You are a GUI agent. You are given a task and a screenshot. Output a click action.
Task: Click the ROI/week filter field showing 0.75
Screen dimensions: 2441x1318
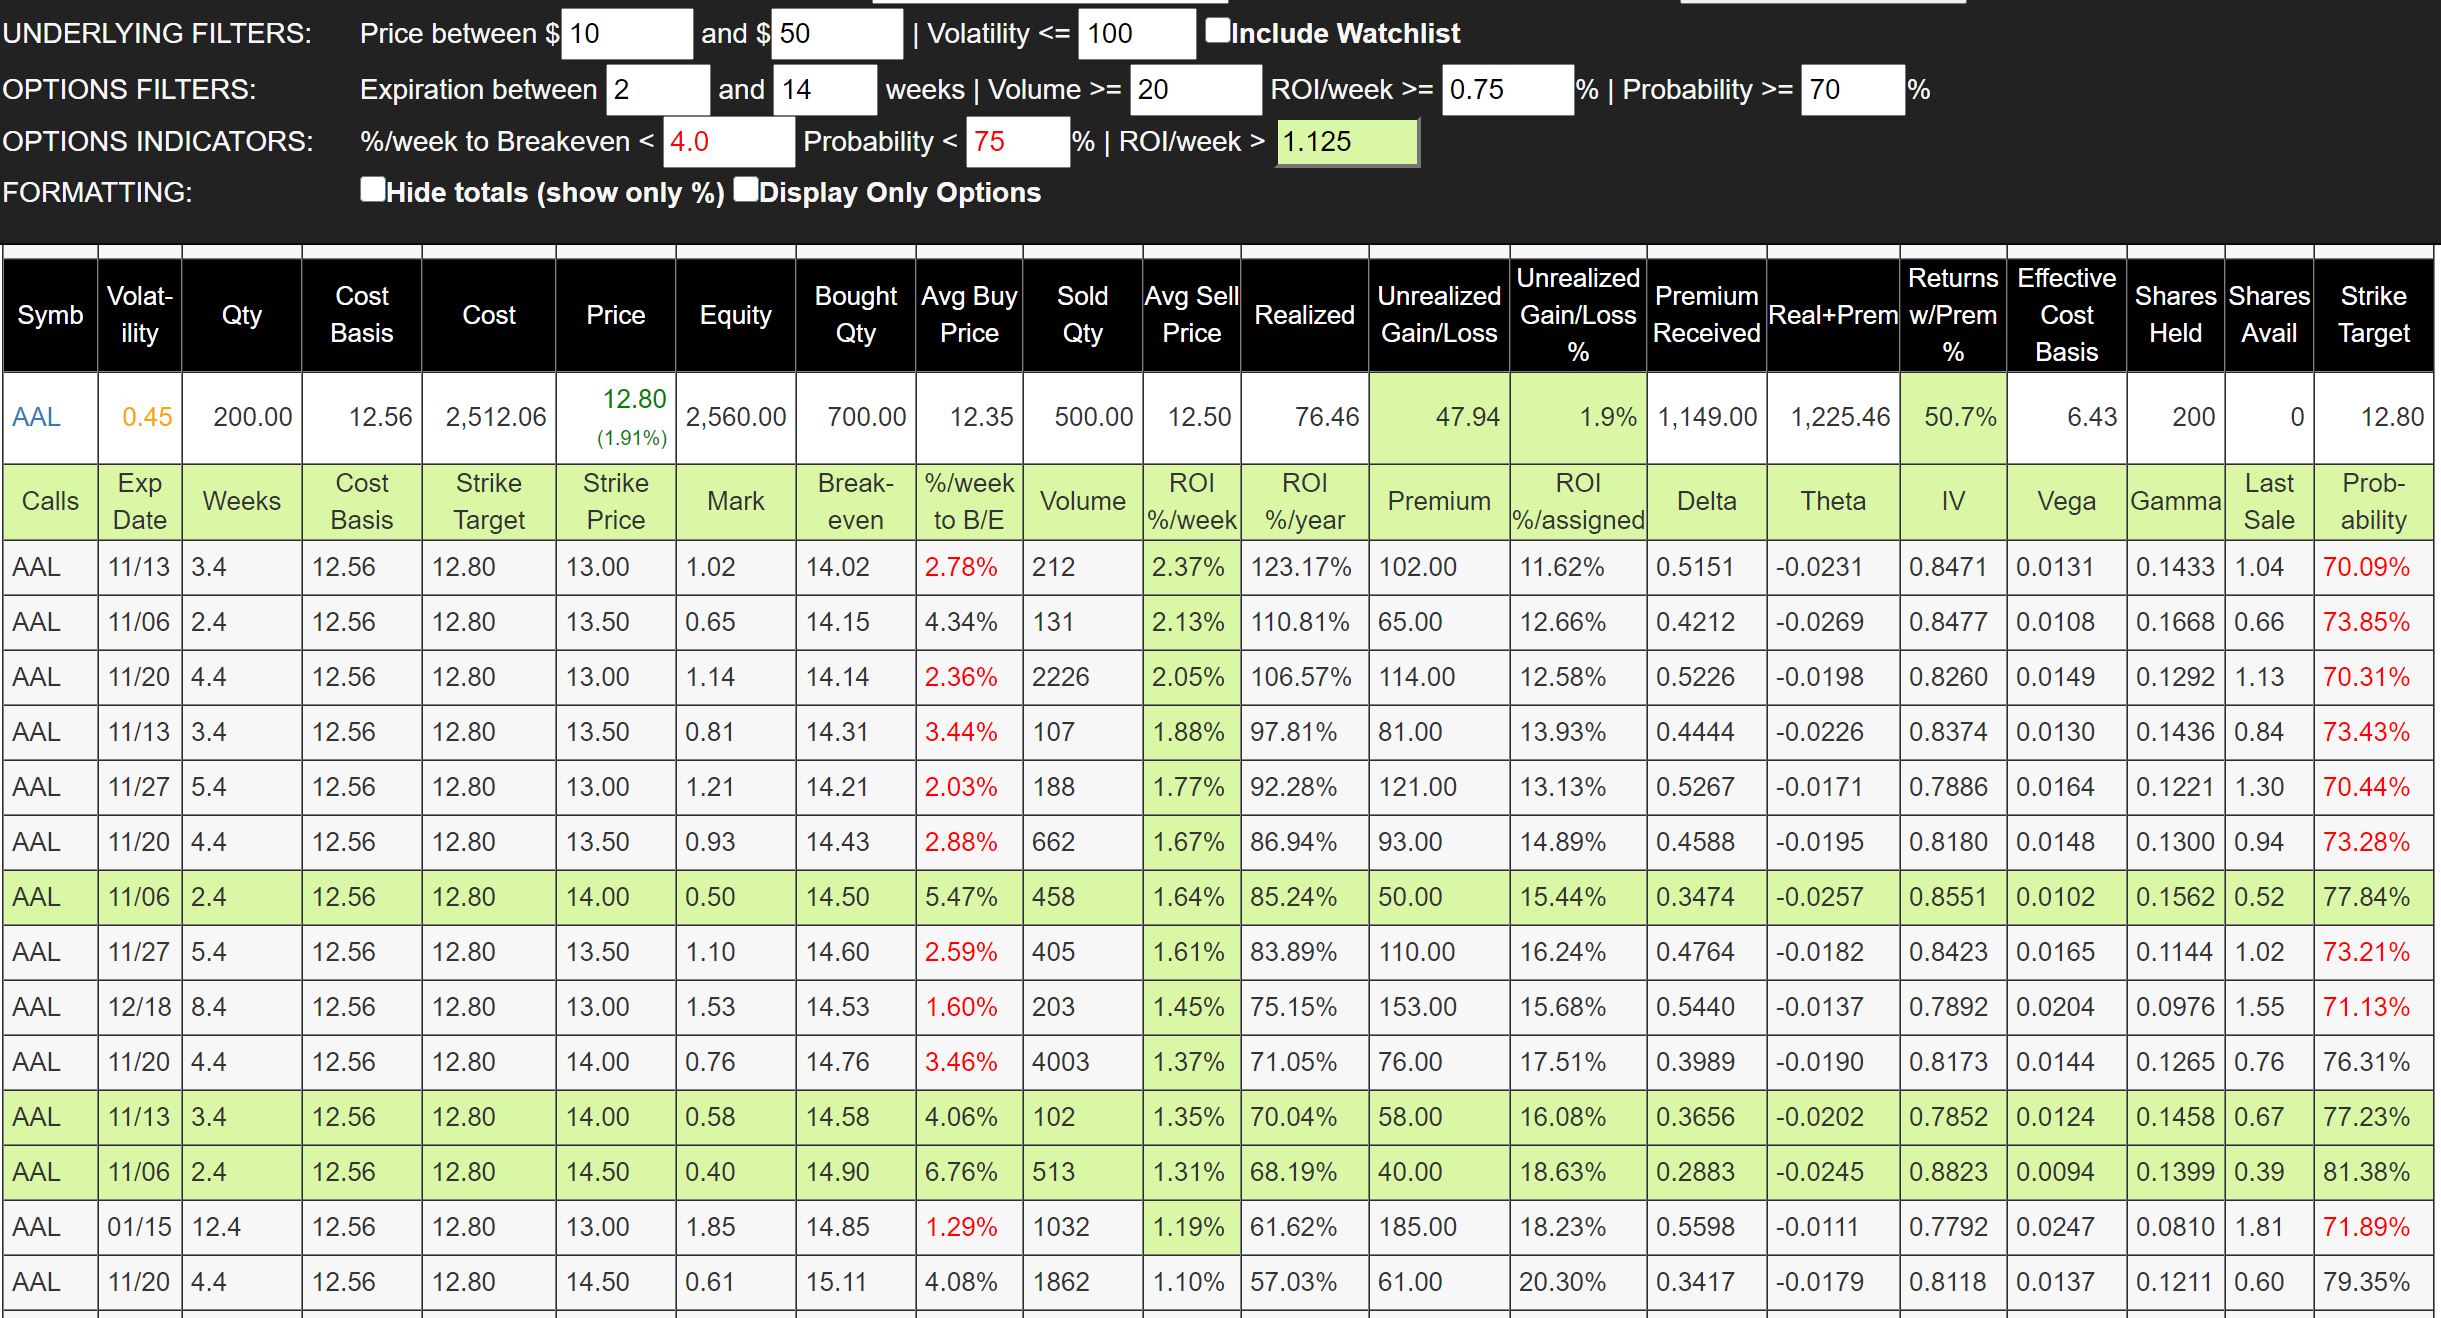click(1508, 90)
